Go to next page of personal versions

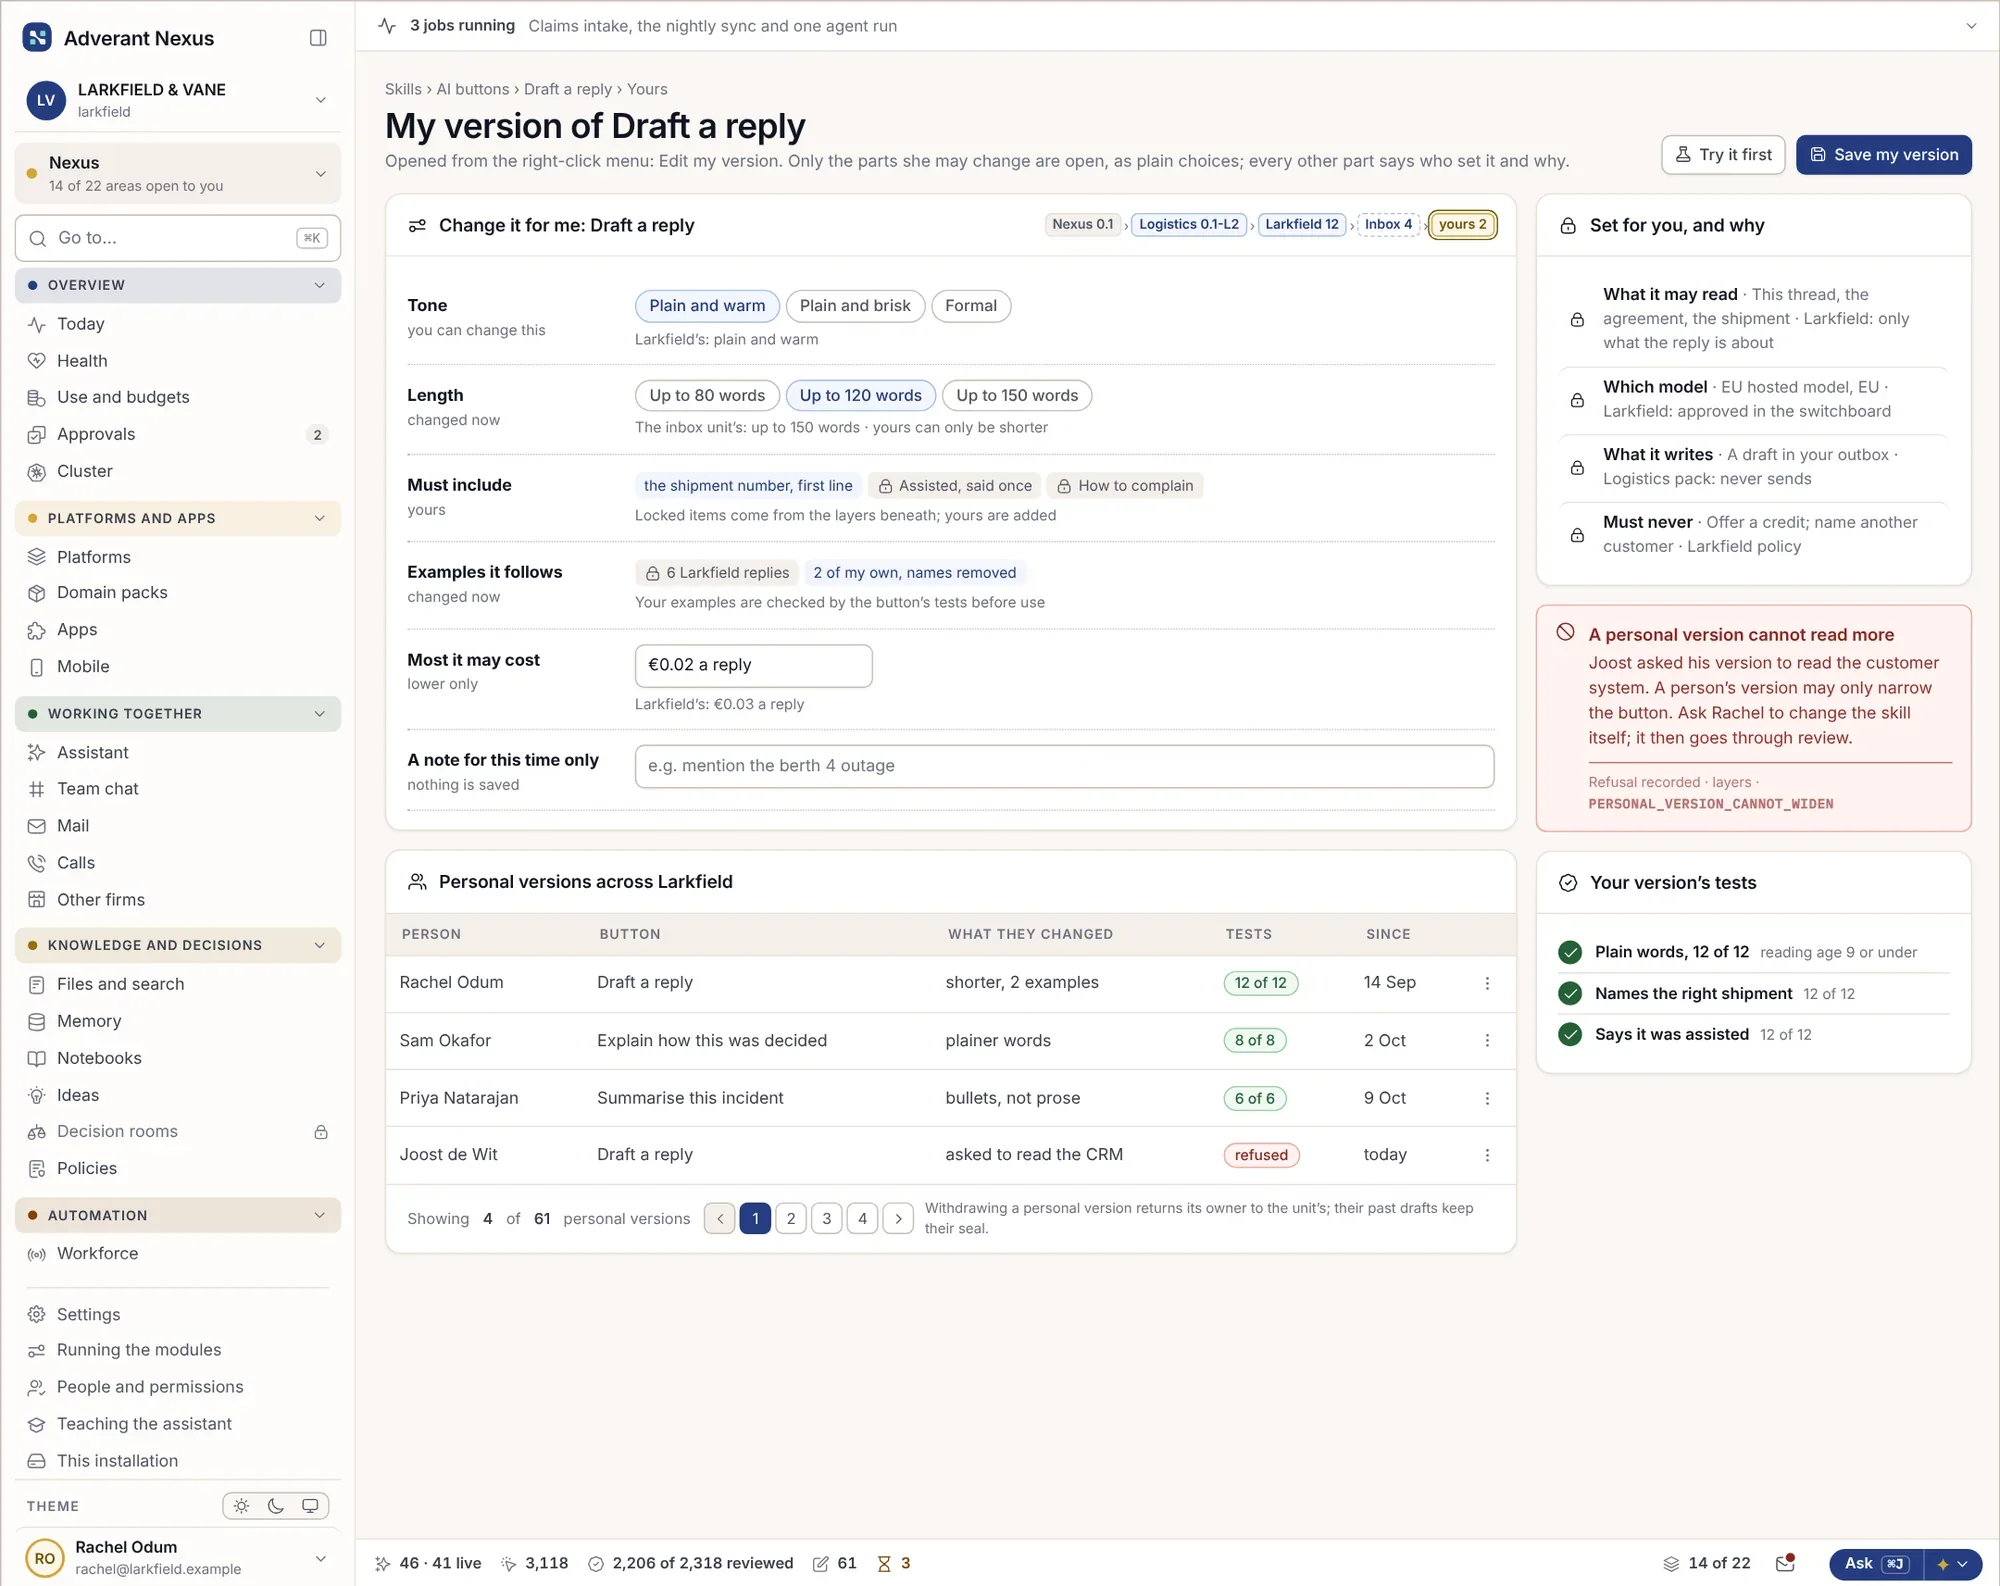(x=898, y=1218)
